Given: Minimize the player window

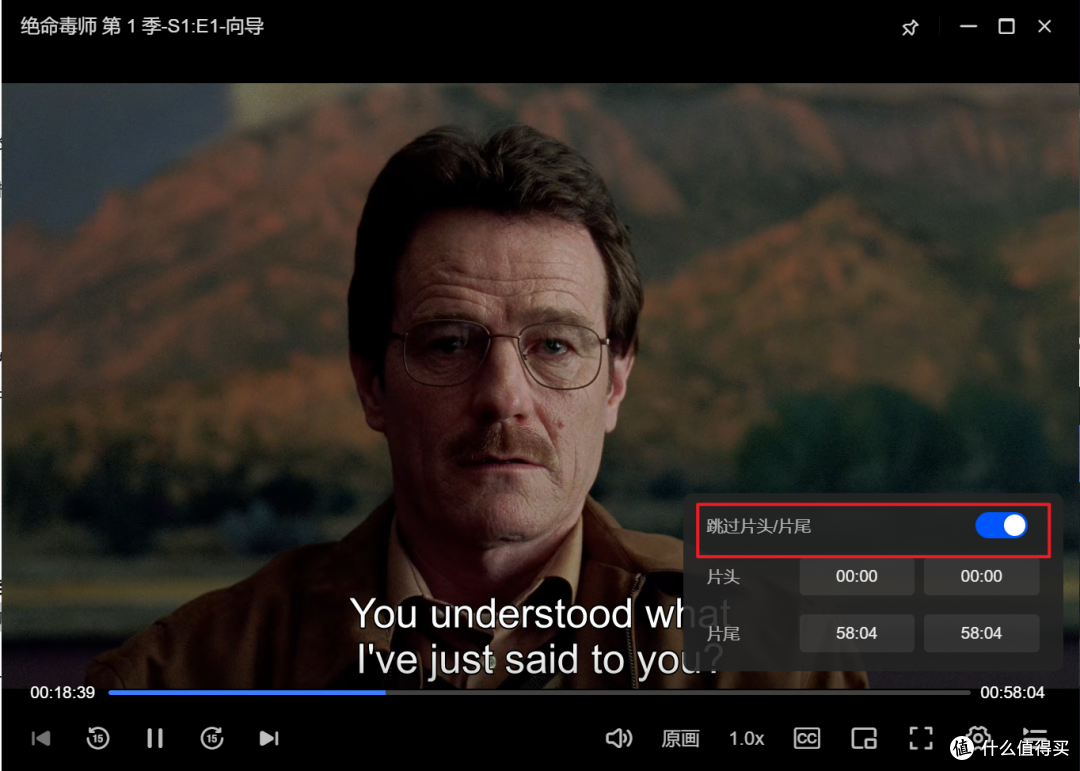Looking at the screenshot, I should tap(968, 27).
